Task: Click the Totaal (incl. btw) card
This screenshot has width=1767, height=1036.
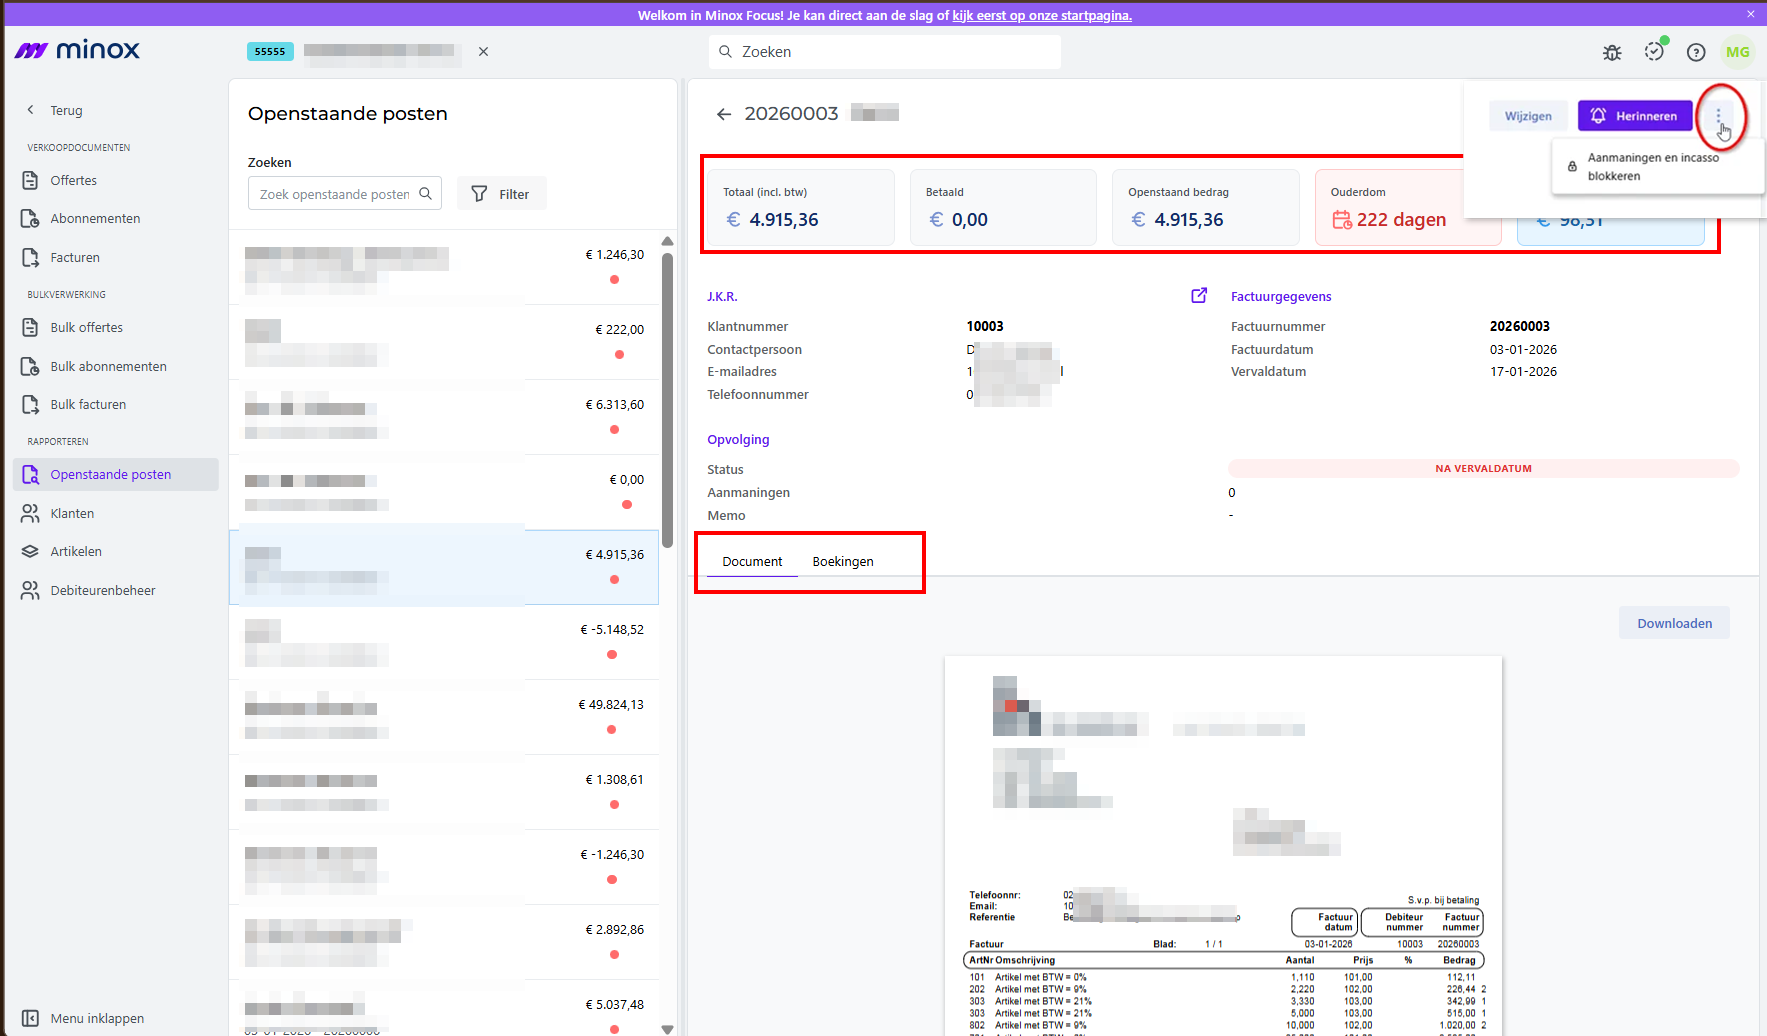Action: pos(801,207)
